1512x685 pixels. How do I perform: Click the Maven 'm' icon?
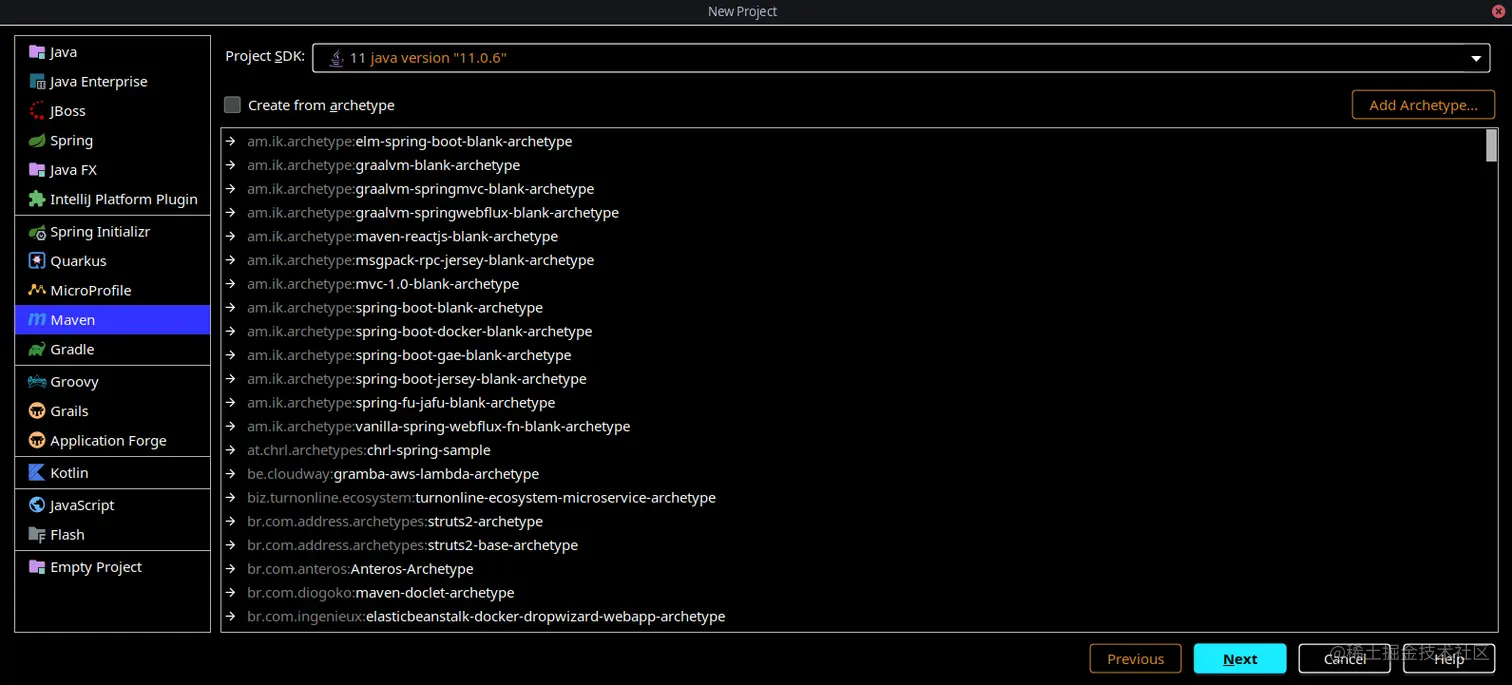[37, 320]
